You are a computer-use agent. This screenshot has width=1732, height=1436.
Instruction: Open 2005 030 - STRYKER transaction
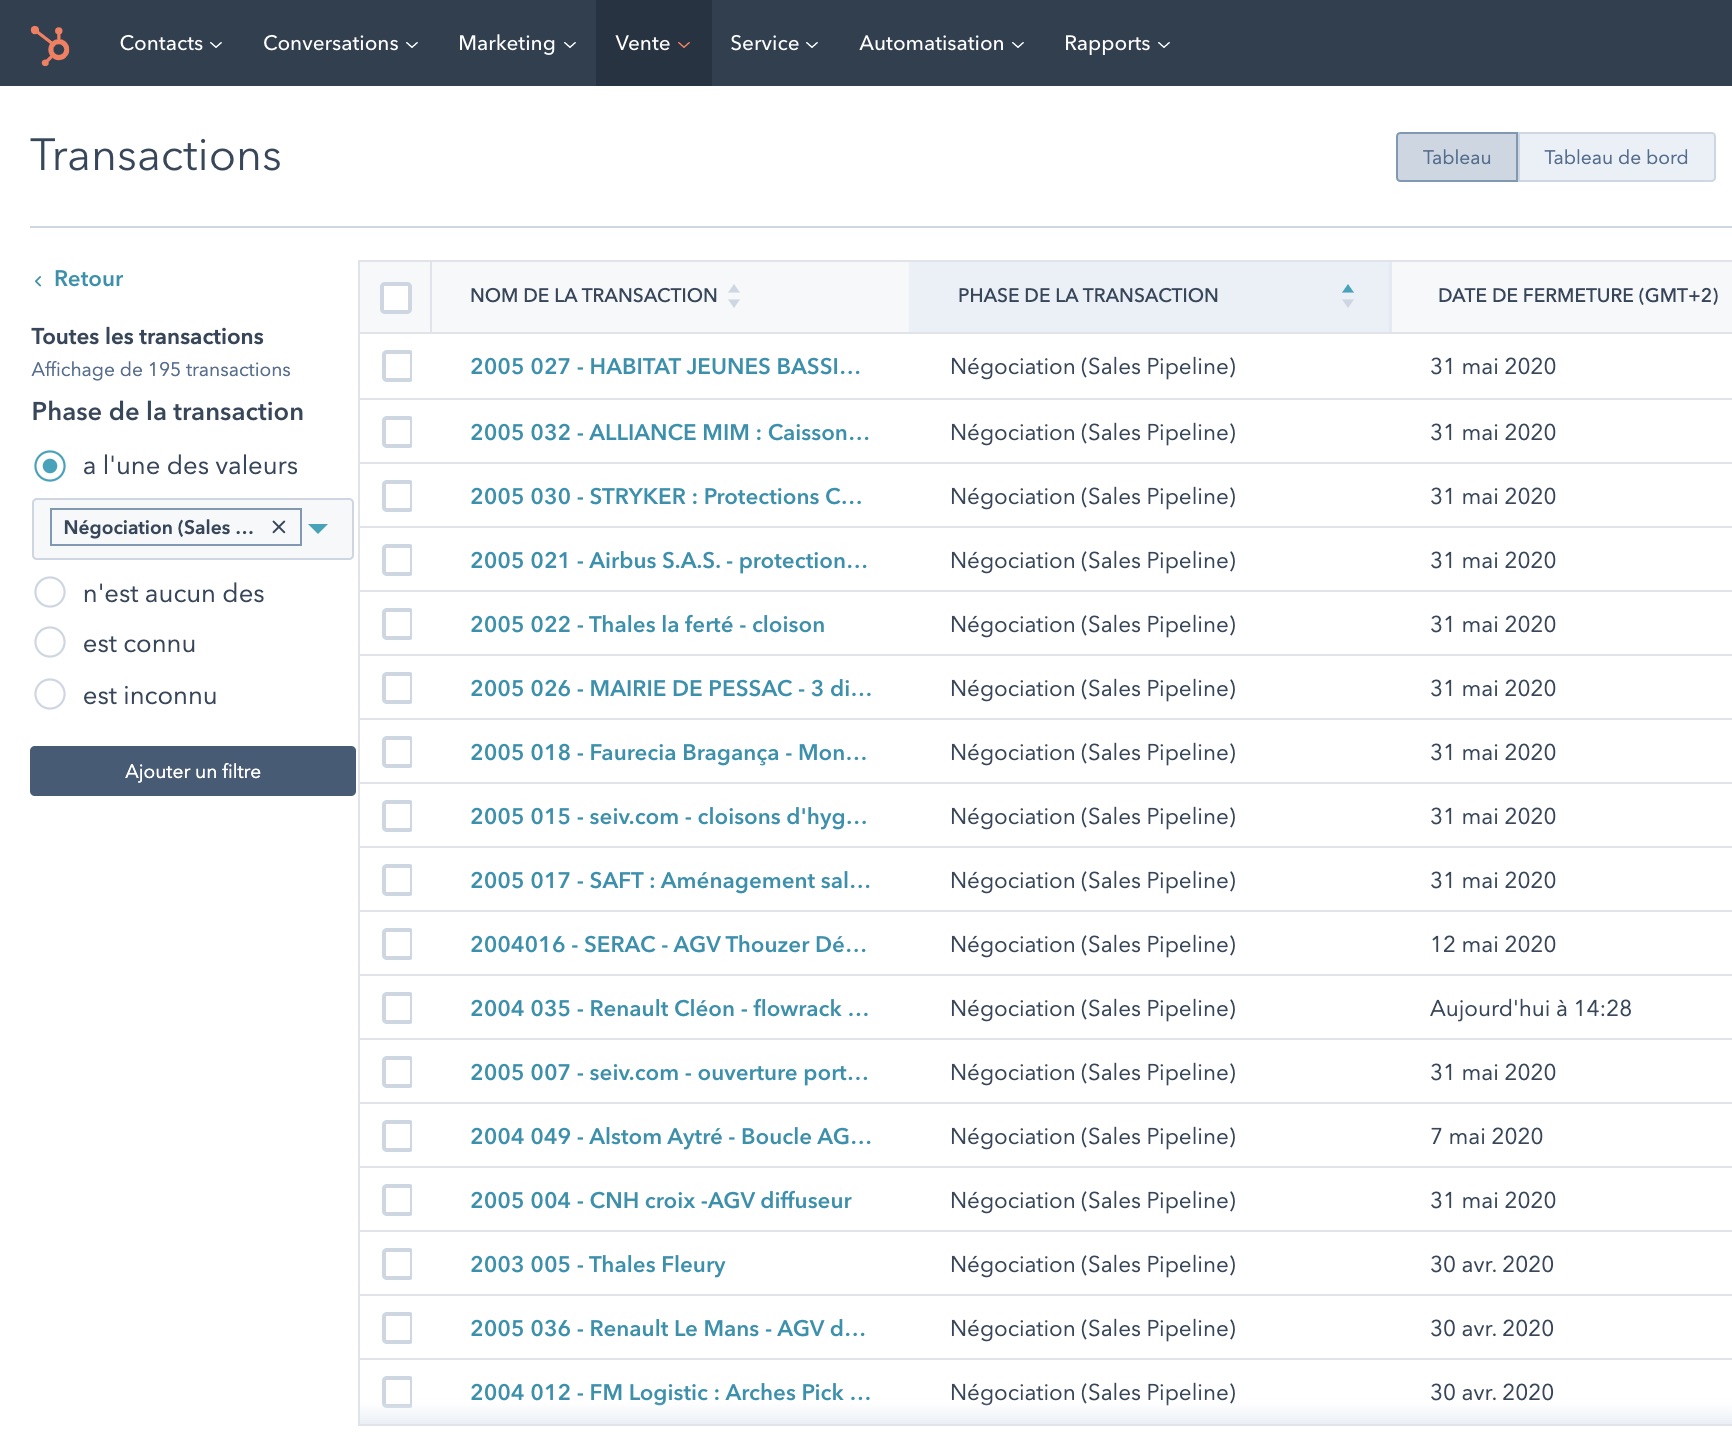666,496
